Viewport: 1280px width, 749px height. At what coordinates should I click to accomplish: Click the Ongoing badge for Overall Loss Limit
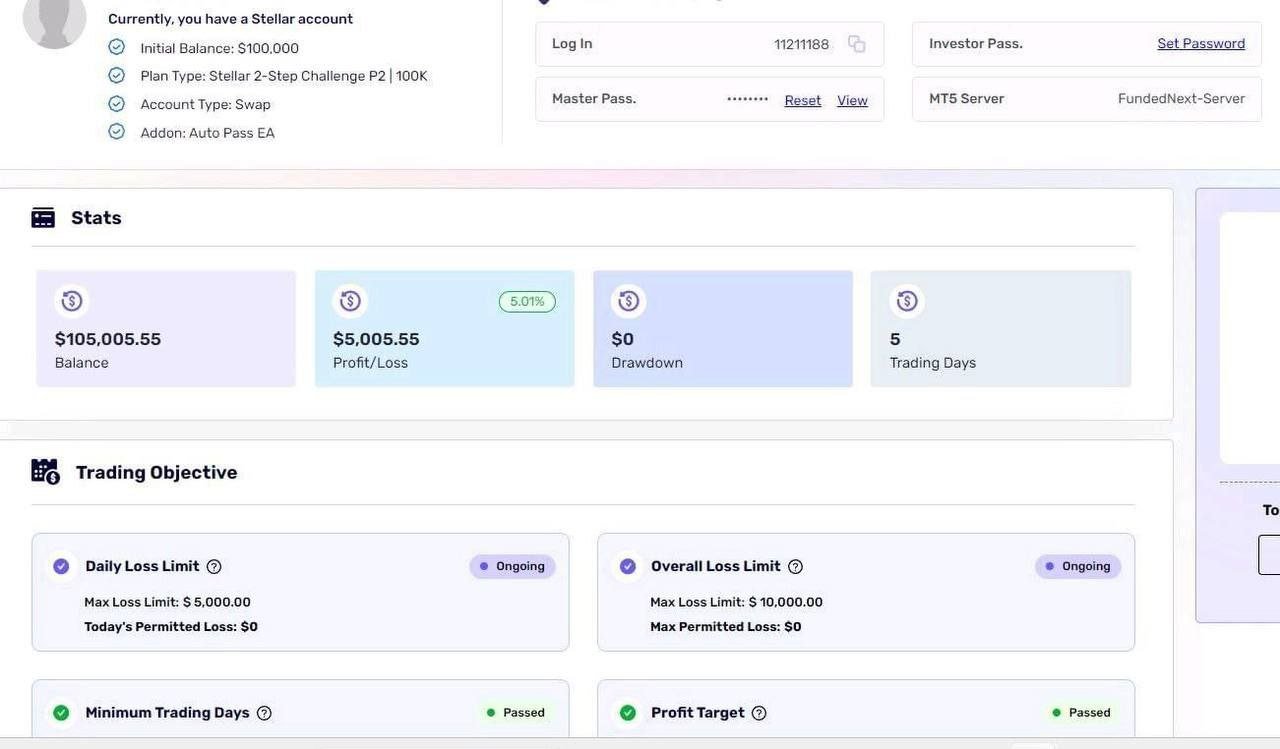1078,567
